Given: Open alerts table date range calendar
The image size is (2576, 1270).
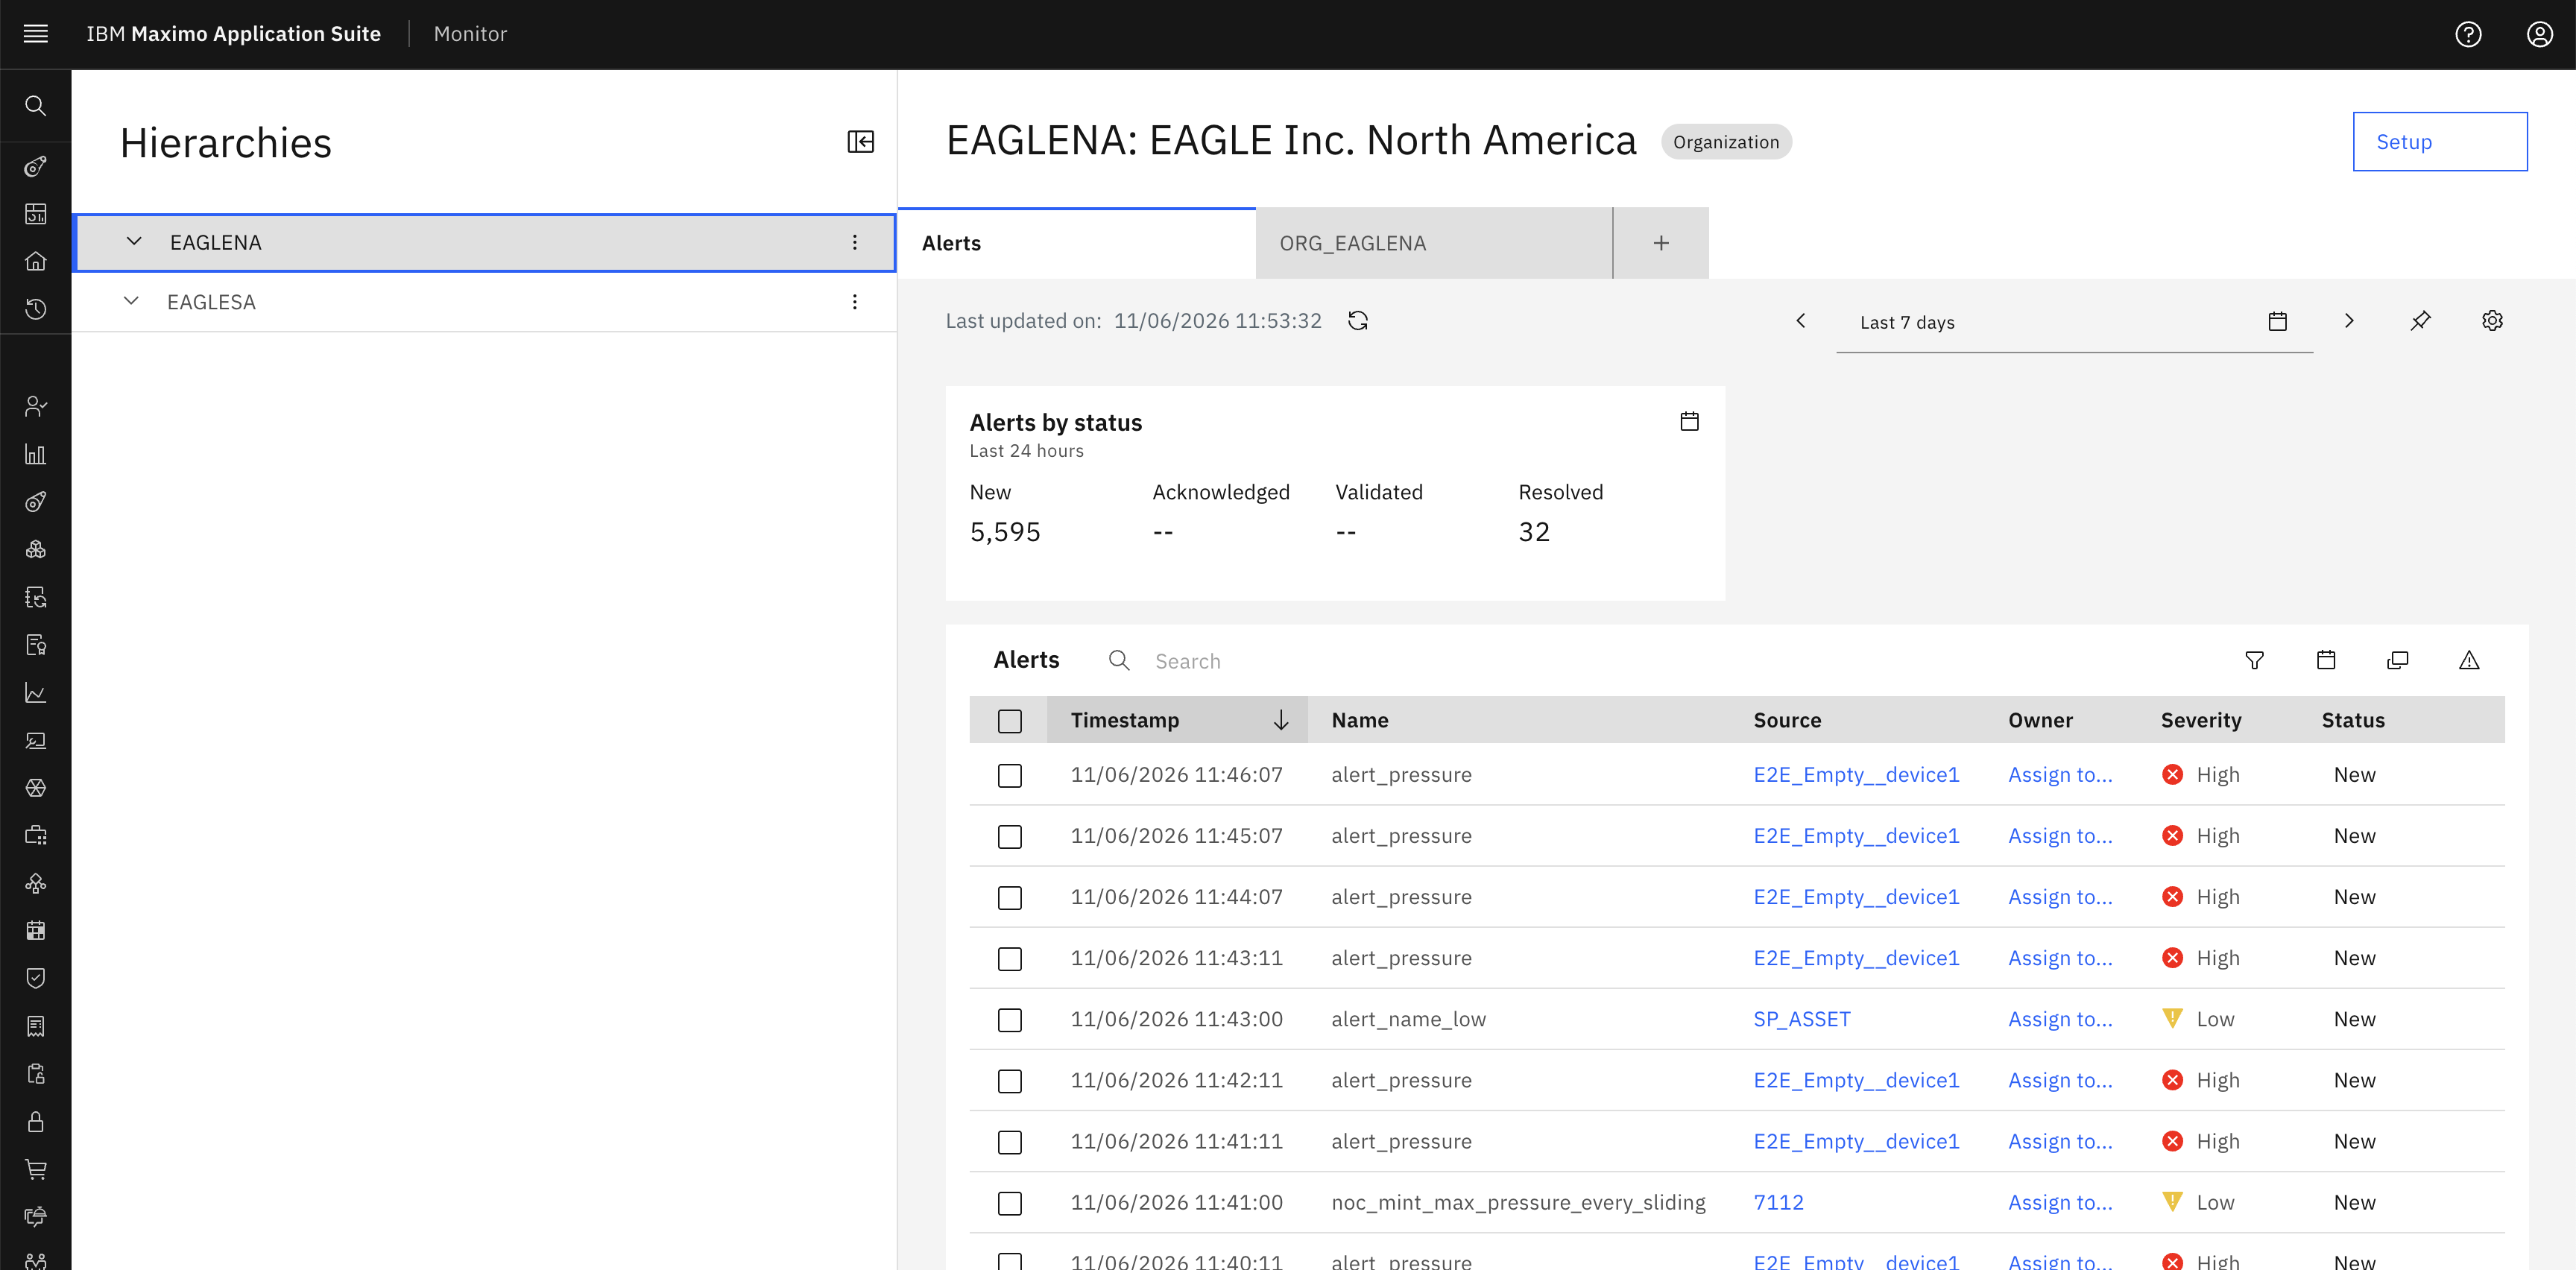Looking at the screenshot, I should [x=2326, y=660].
